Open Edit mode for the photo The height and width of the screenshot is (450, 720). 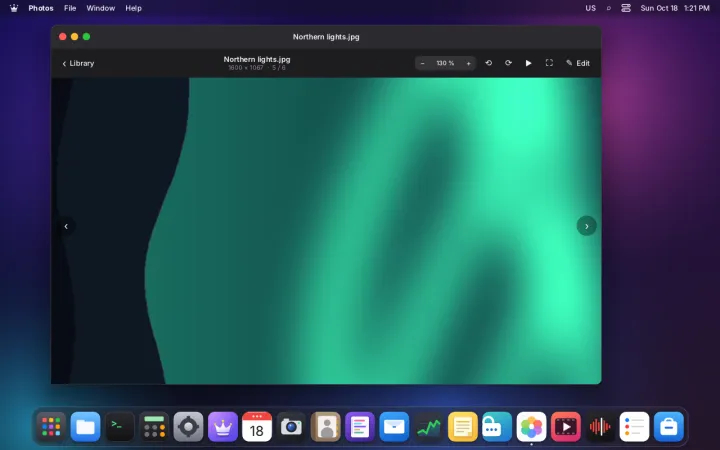click(578, 63)
